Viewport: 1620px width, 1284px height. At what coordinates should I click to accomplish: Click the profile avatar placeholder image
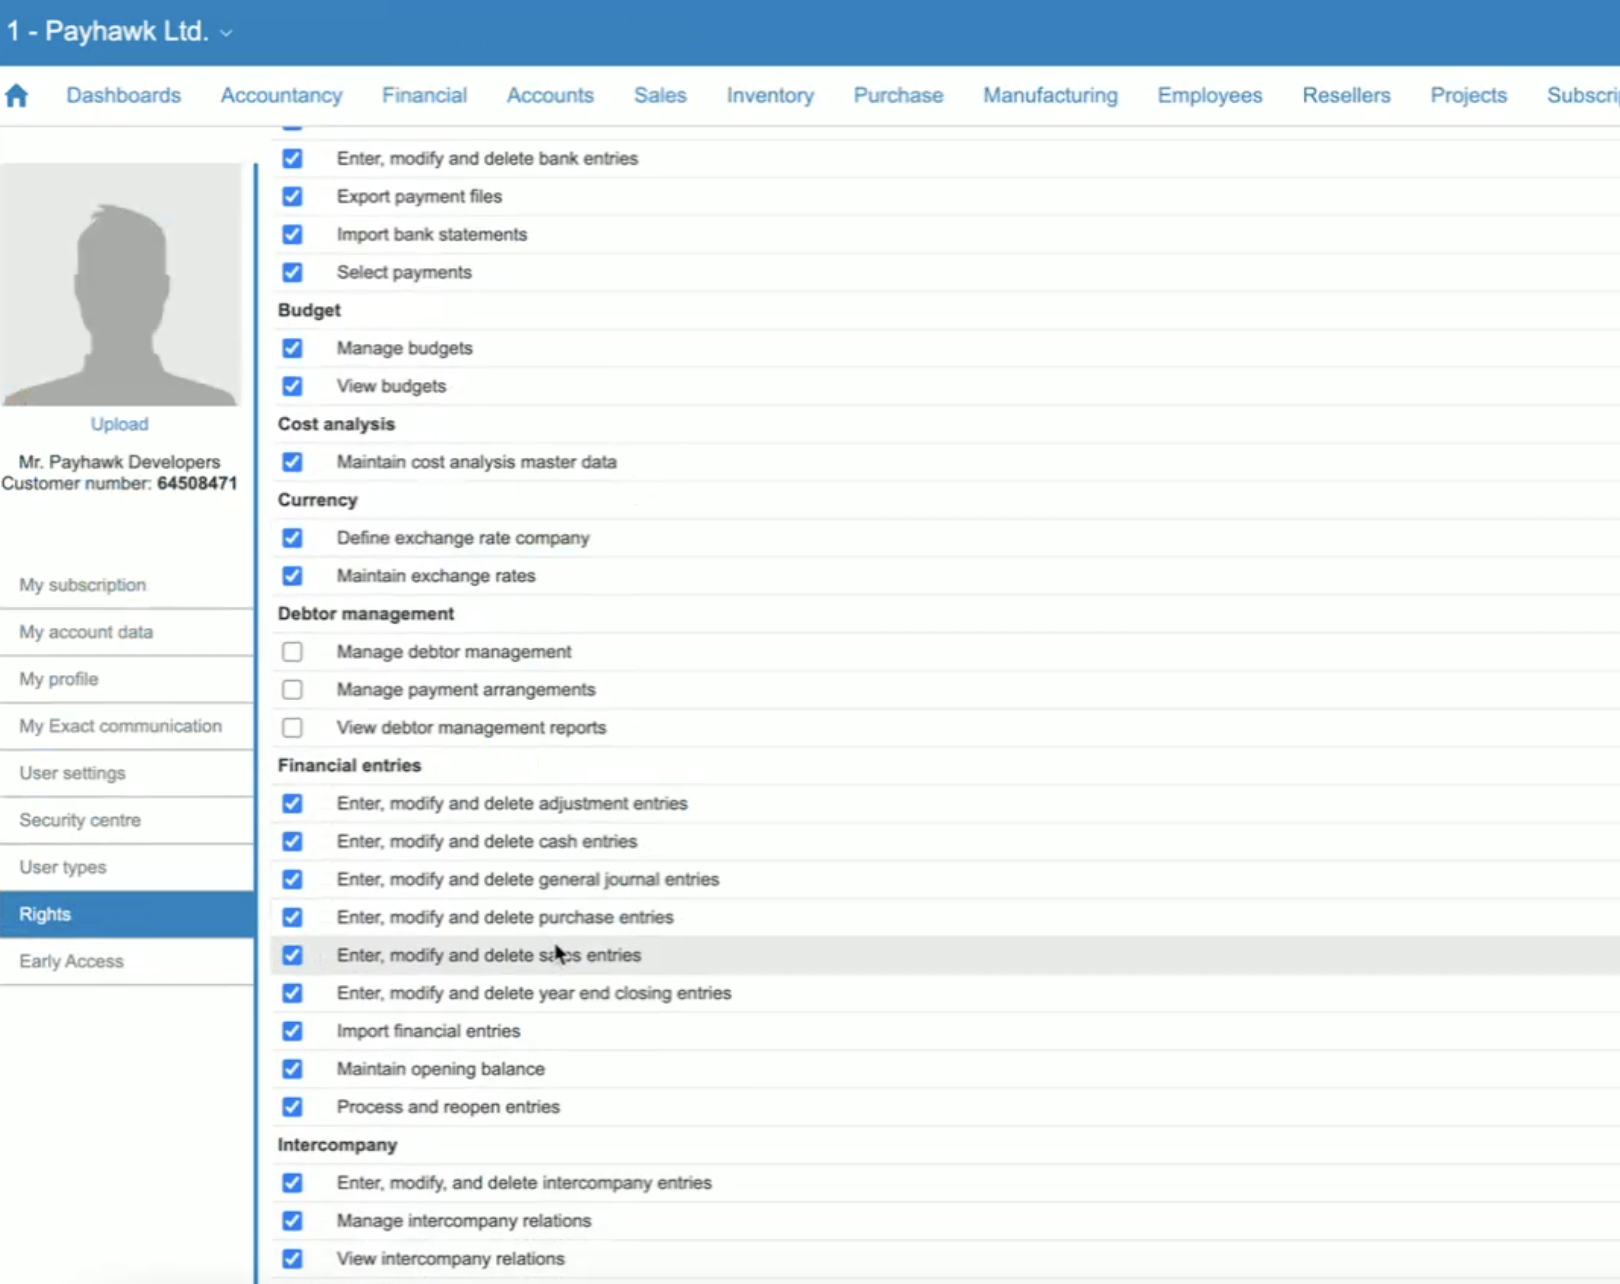(122, 283)
